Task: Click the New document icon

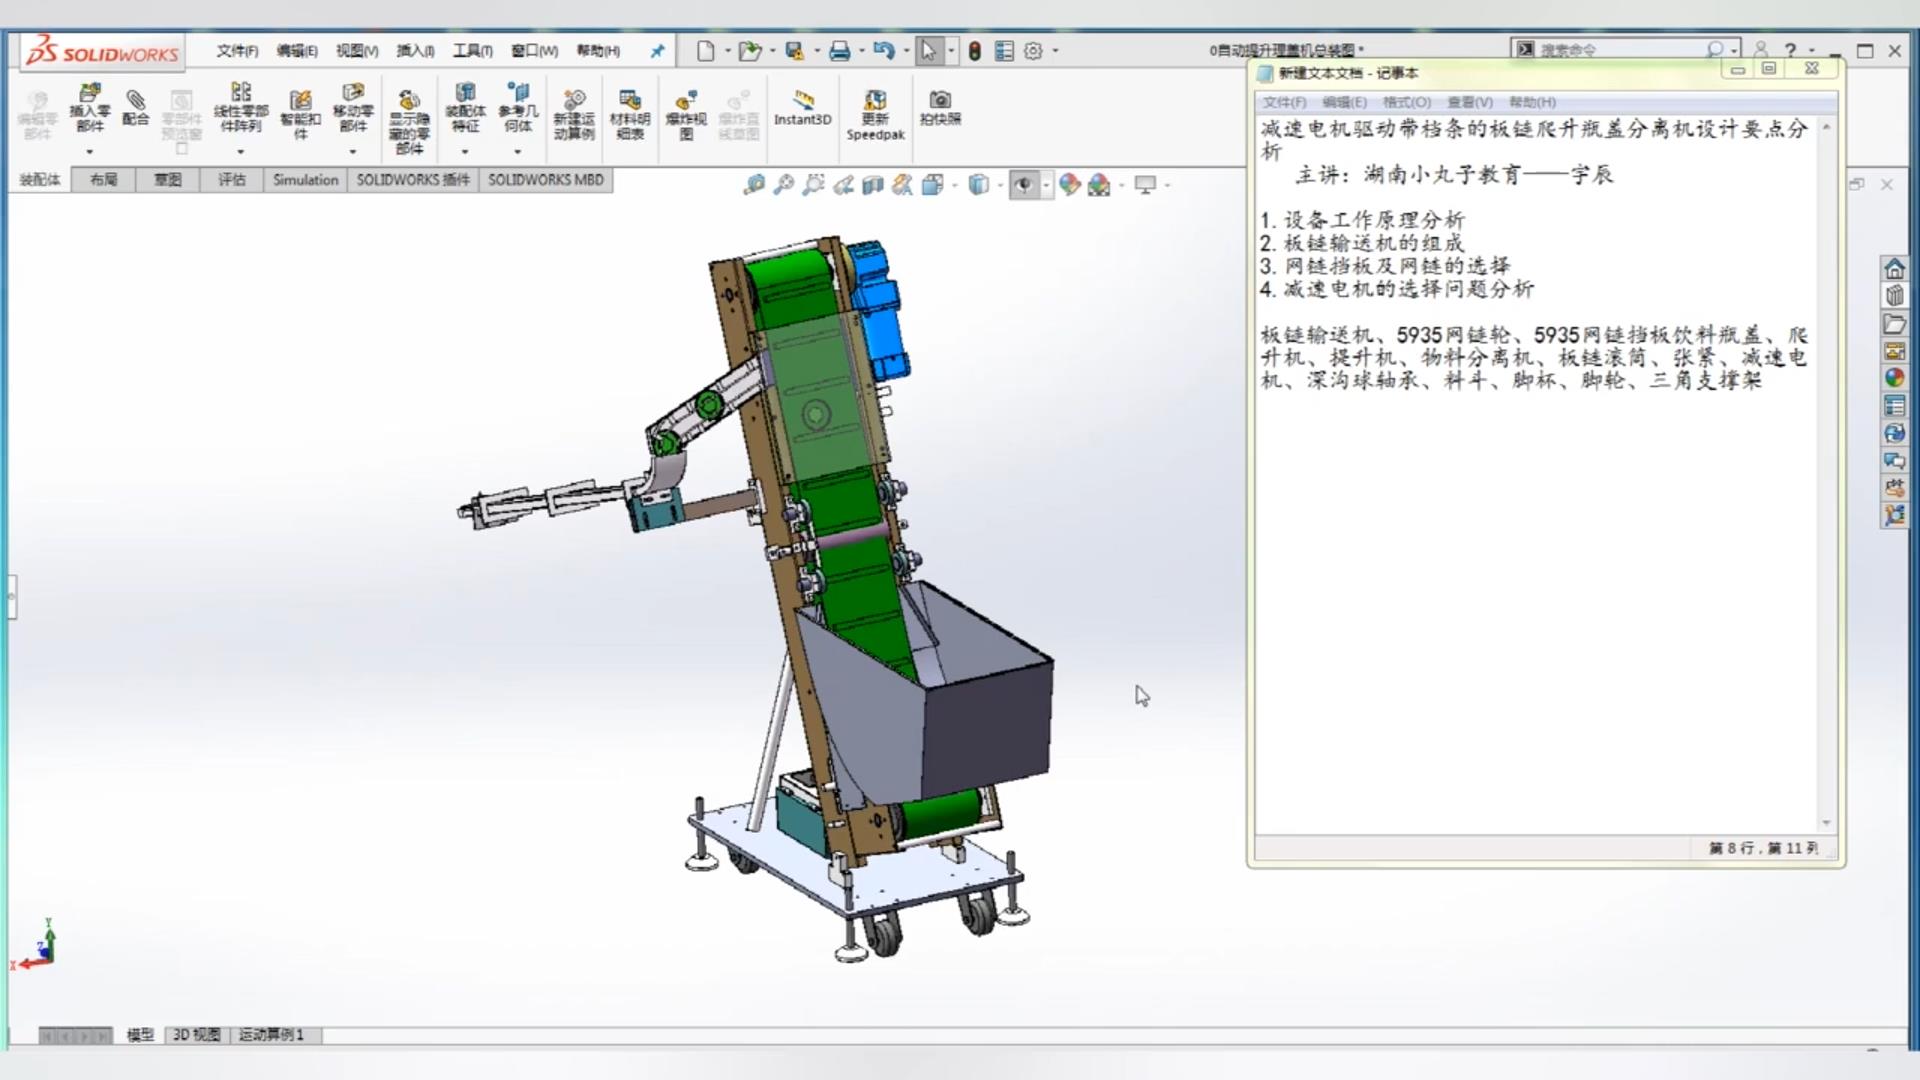Action: tap(705, 51)
